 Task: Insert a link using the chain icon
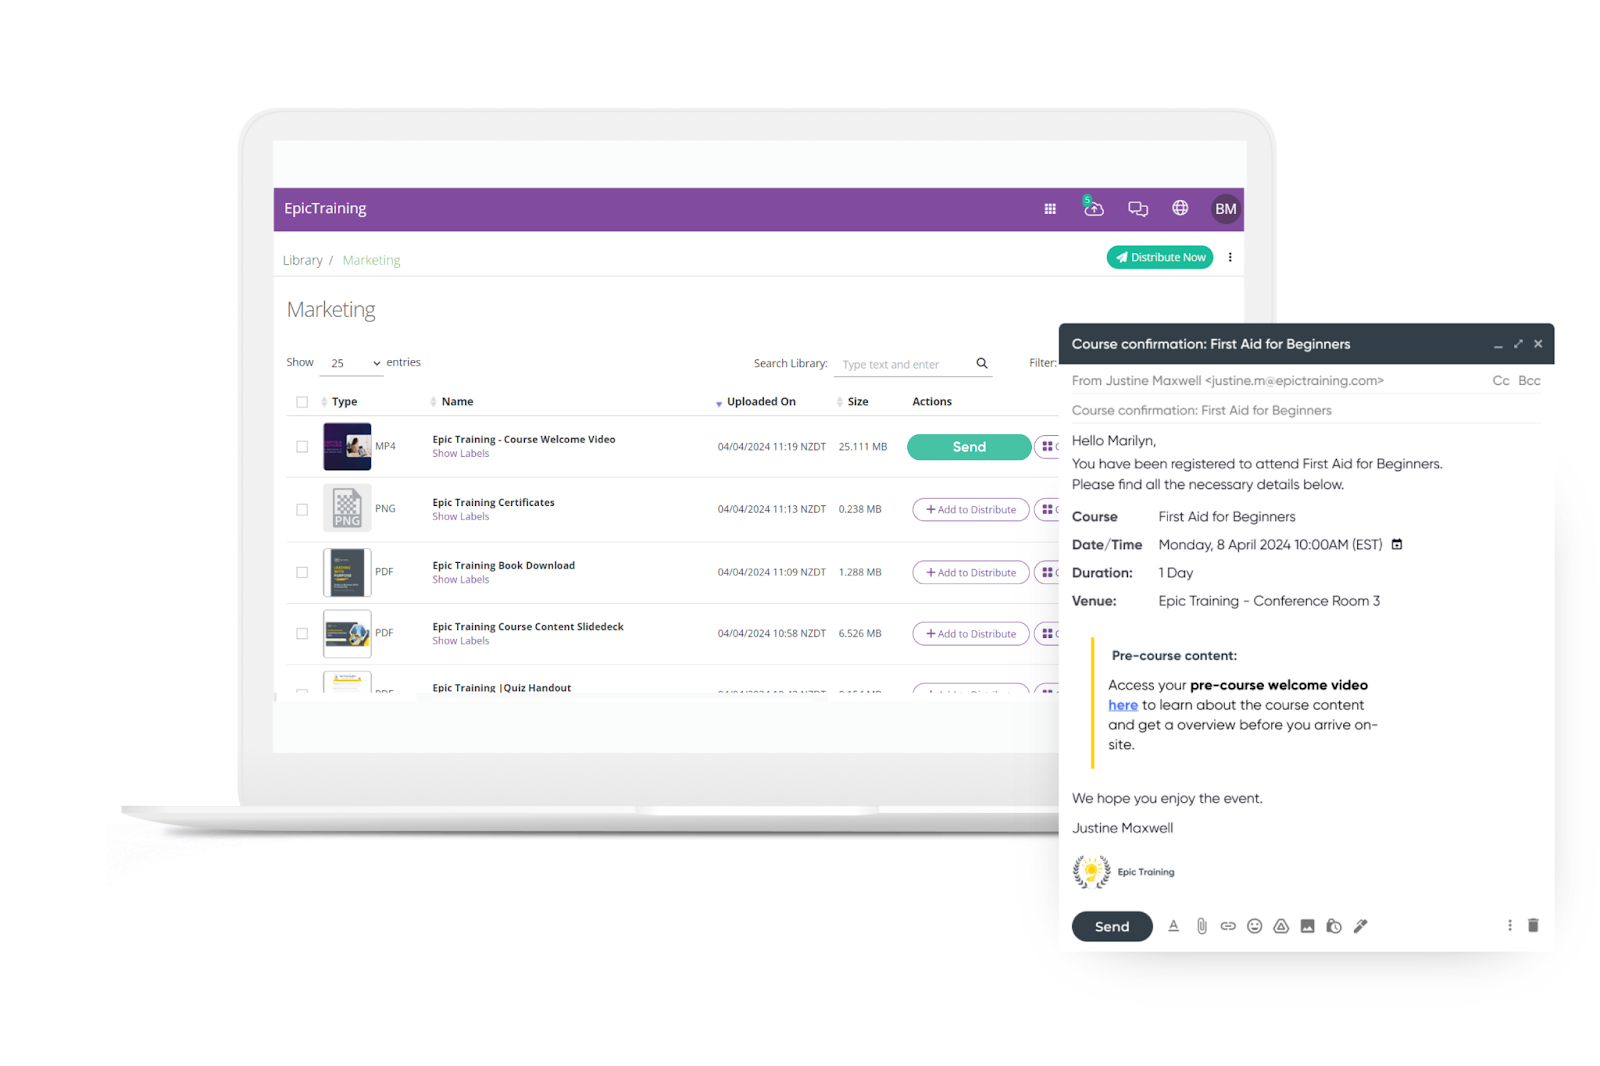1228,926
